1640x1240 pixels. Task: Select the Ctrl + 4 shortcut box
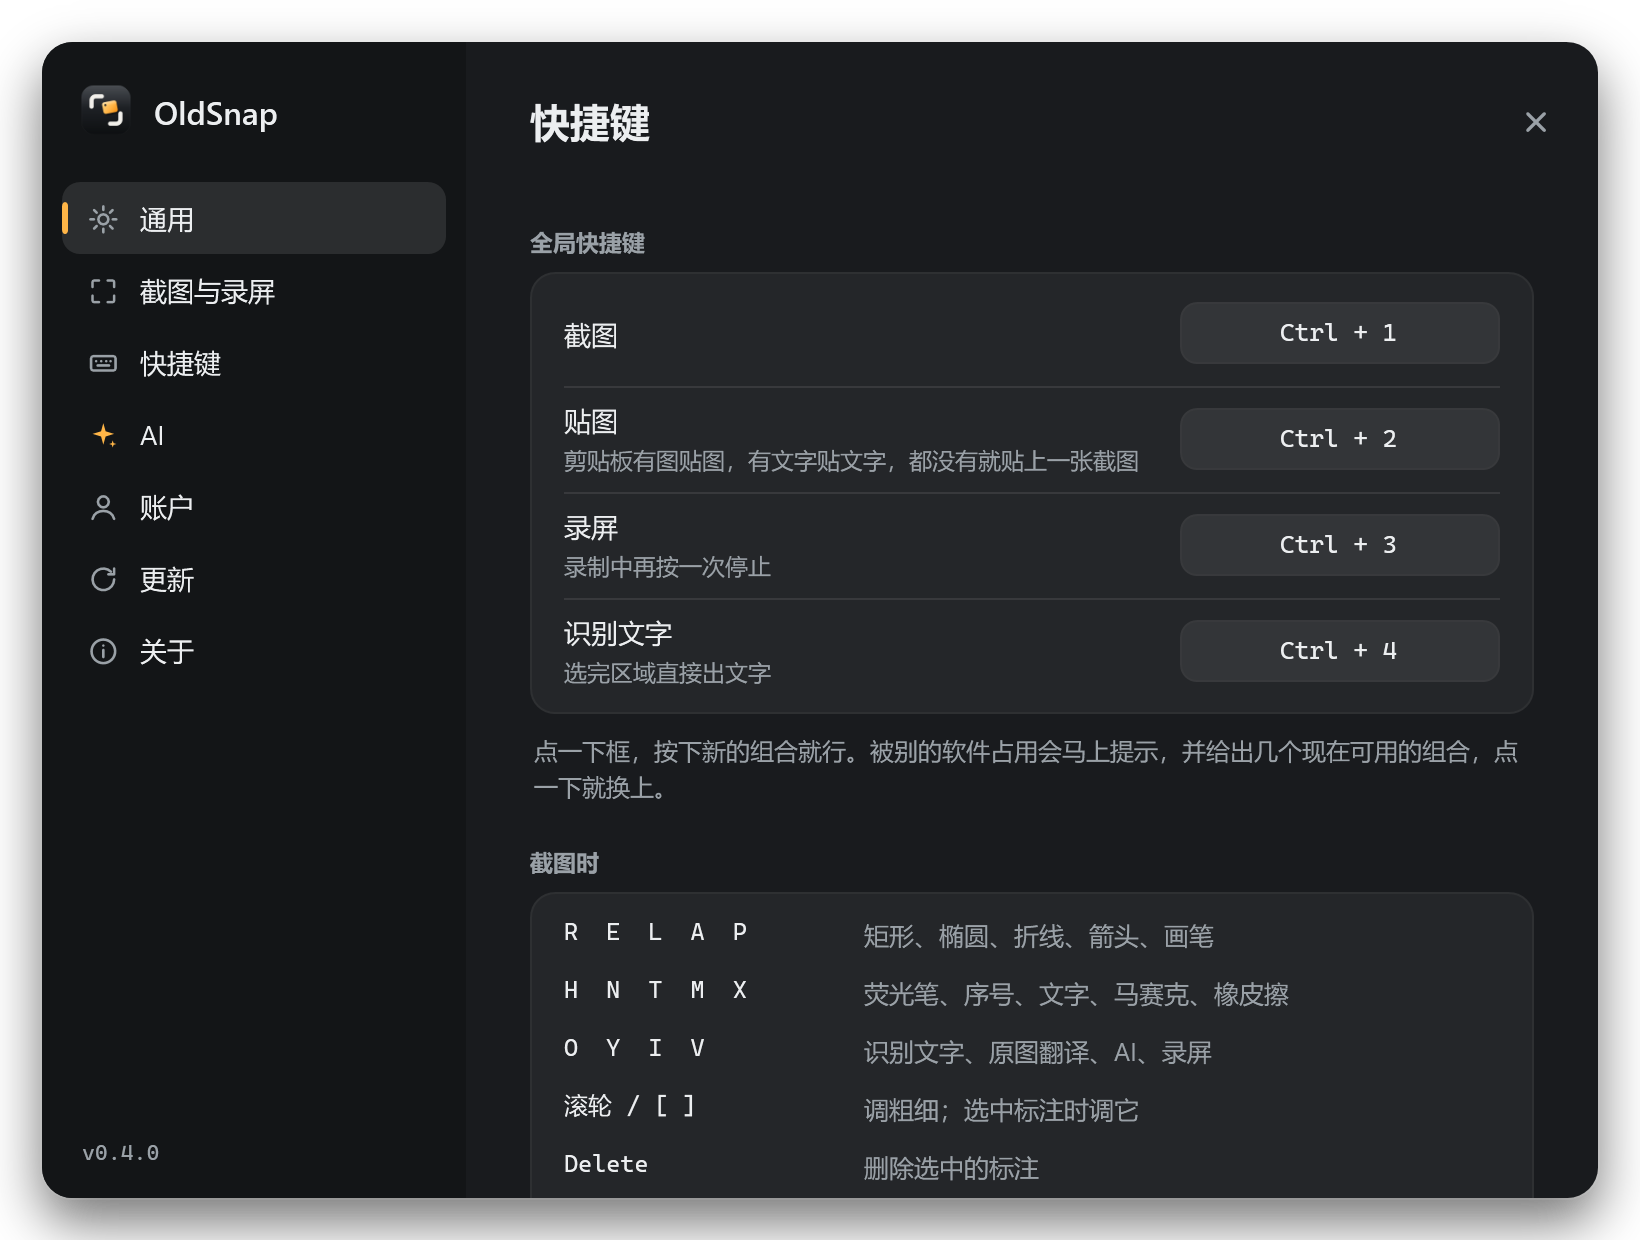point(1339,651)
